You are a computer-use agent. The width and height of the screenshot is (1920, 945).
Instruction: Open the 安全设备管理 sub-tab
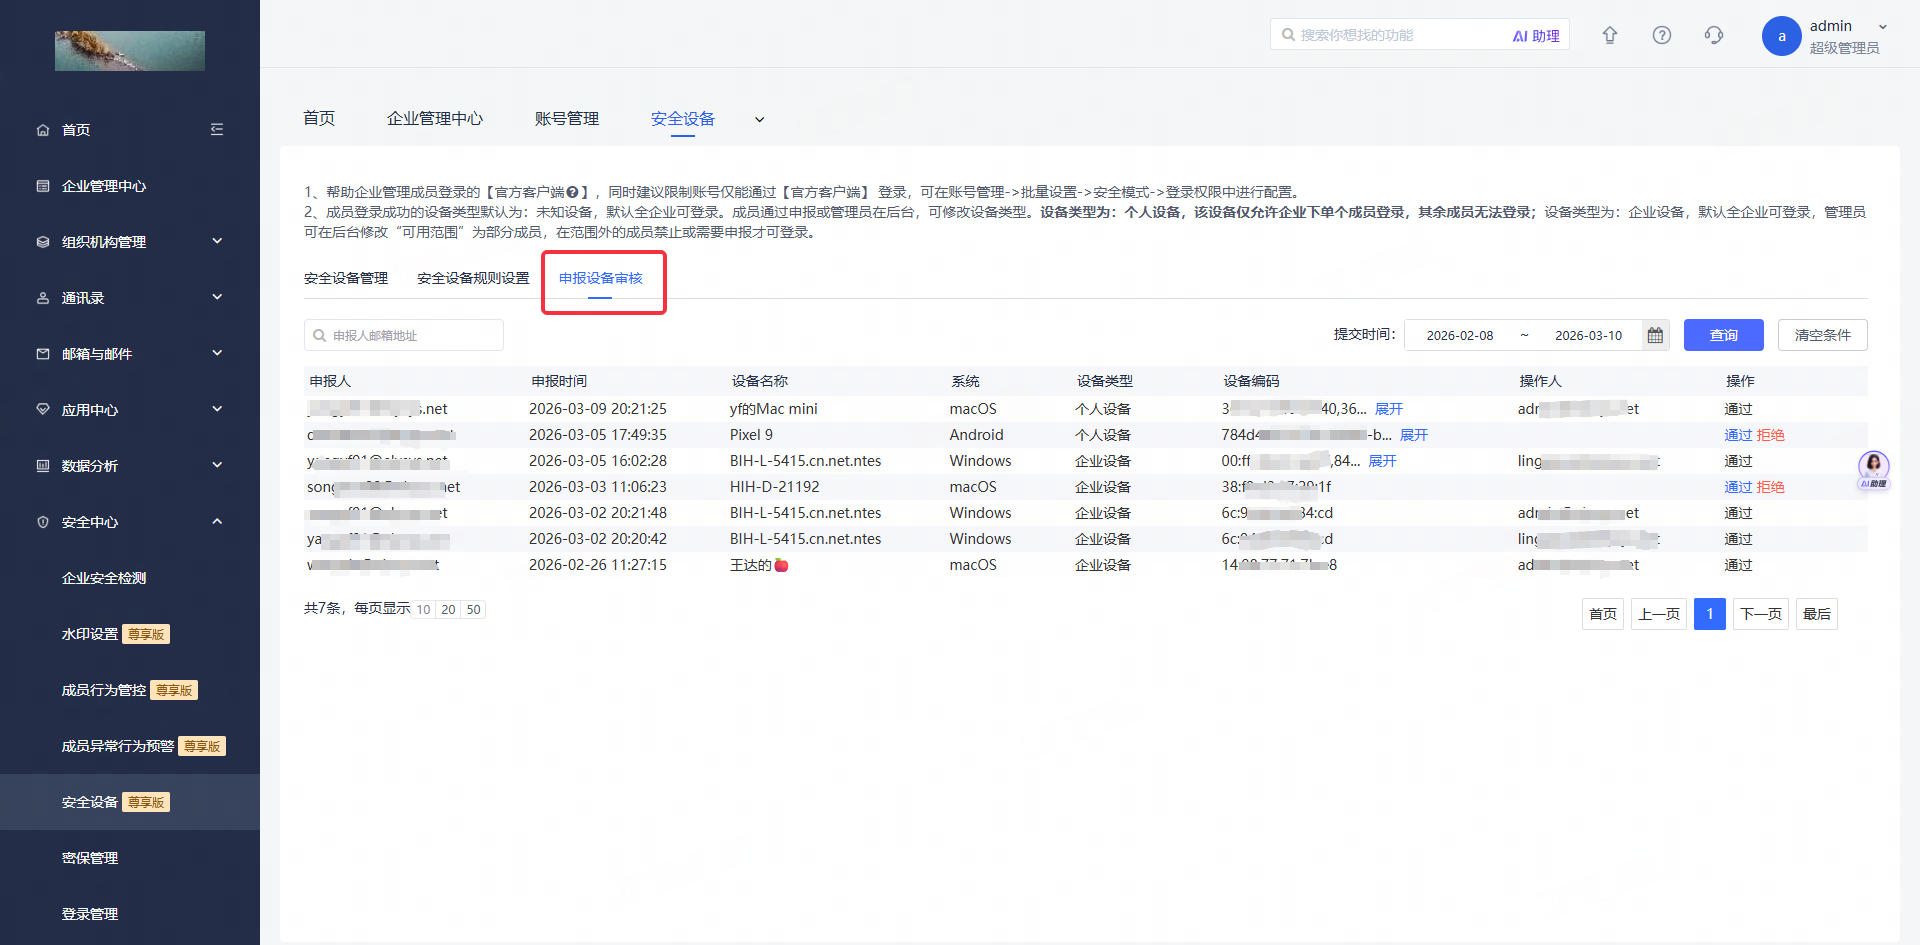346,278
